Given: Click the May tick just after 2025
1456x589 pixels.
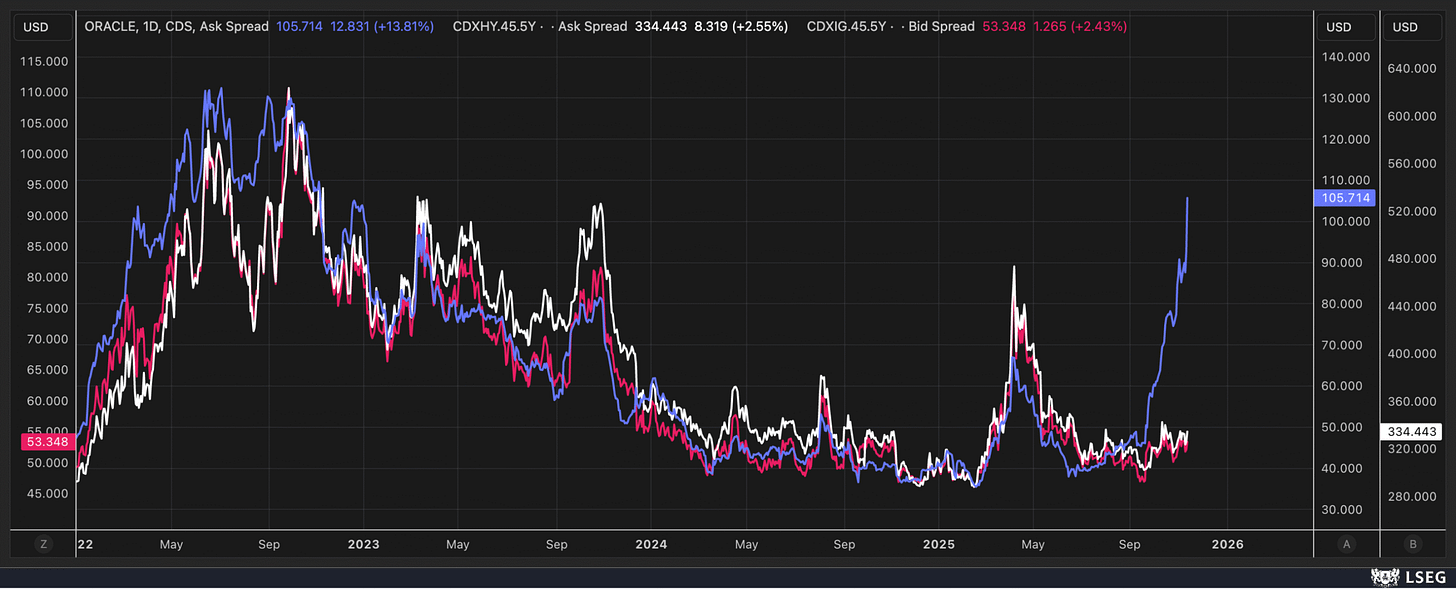Looking at the screenshot, I should click(x=1033, y=545).
